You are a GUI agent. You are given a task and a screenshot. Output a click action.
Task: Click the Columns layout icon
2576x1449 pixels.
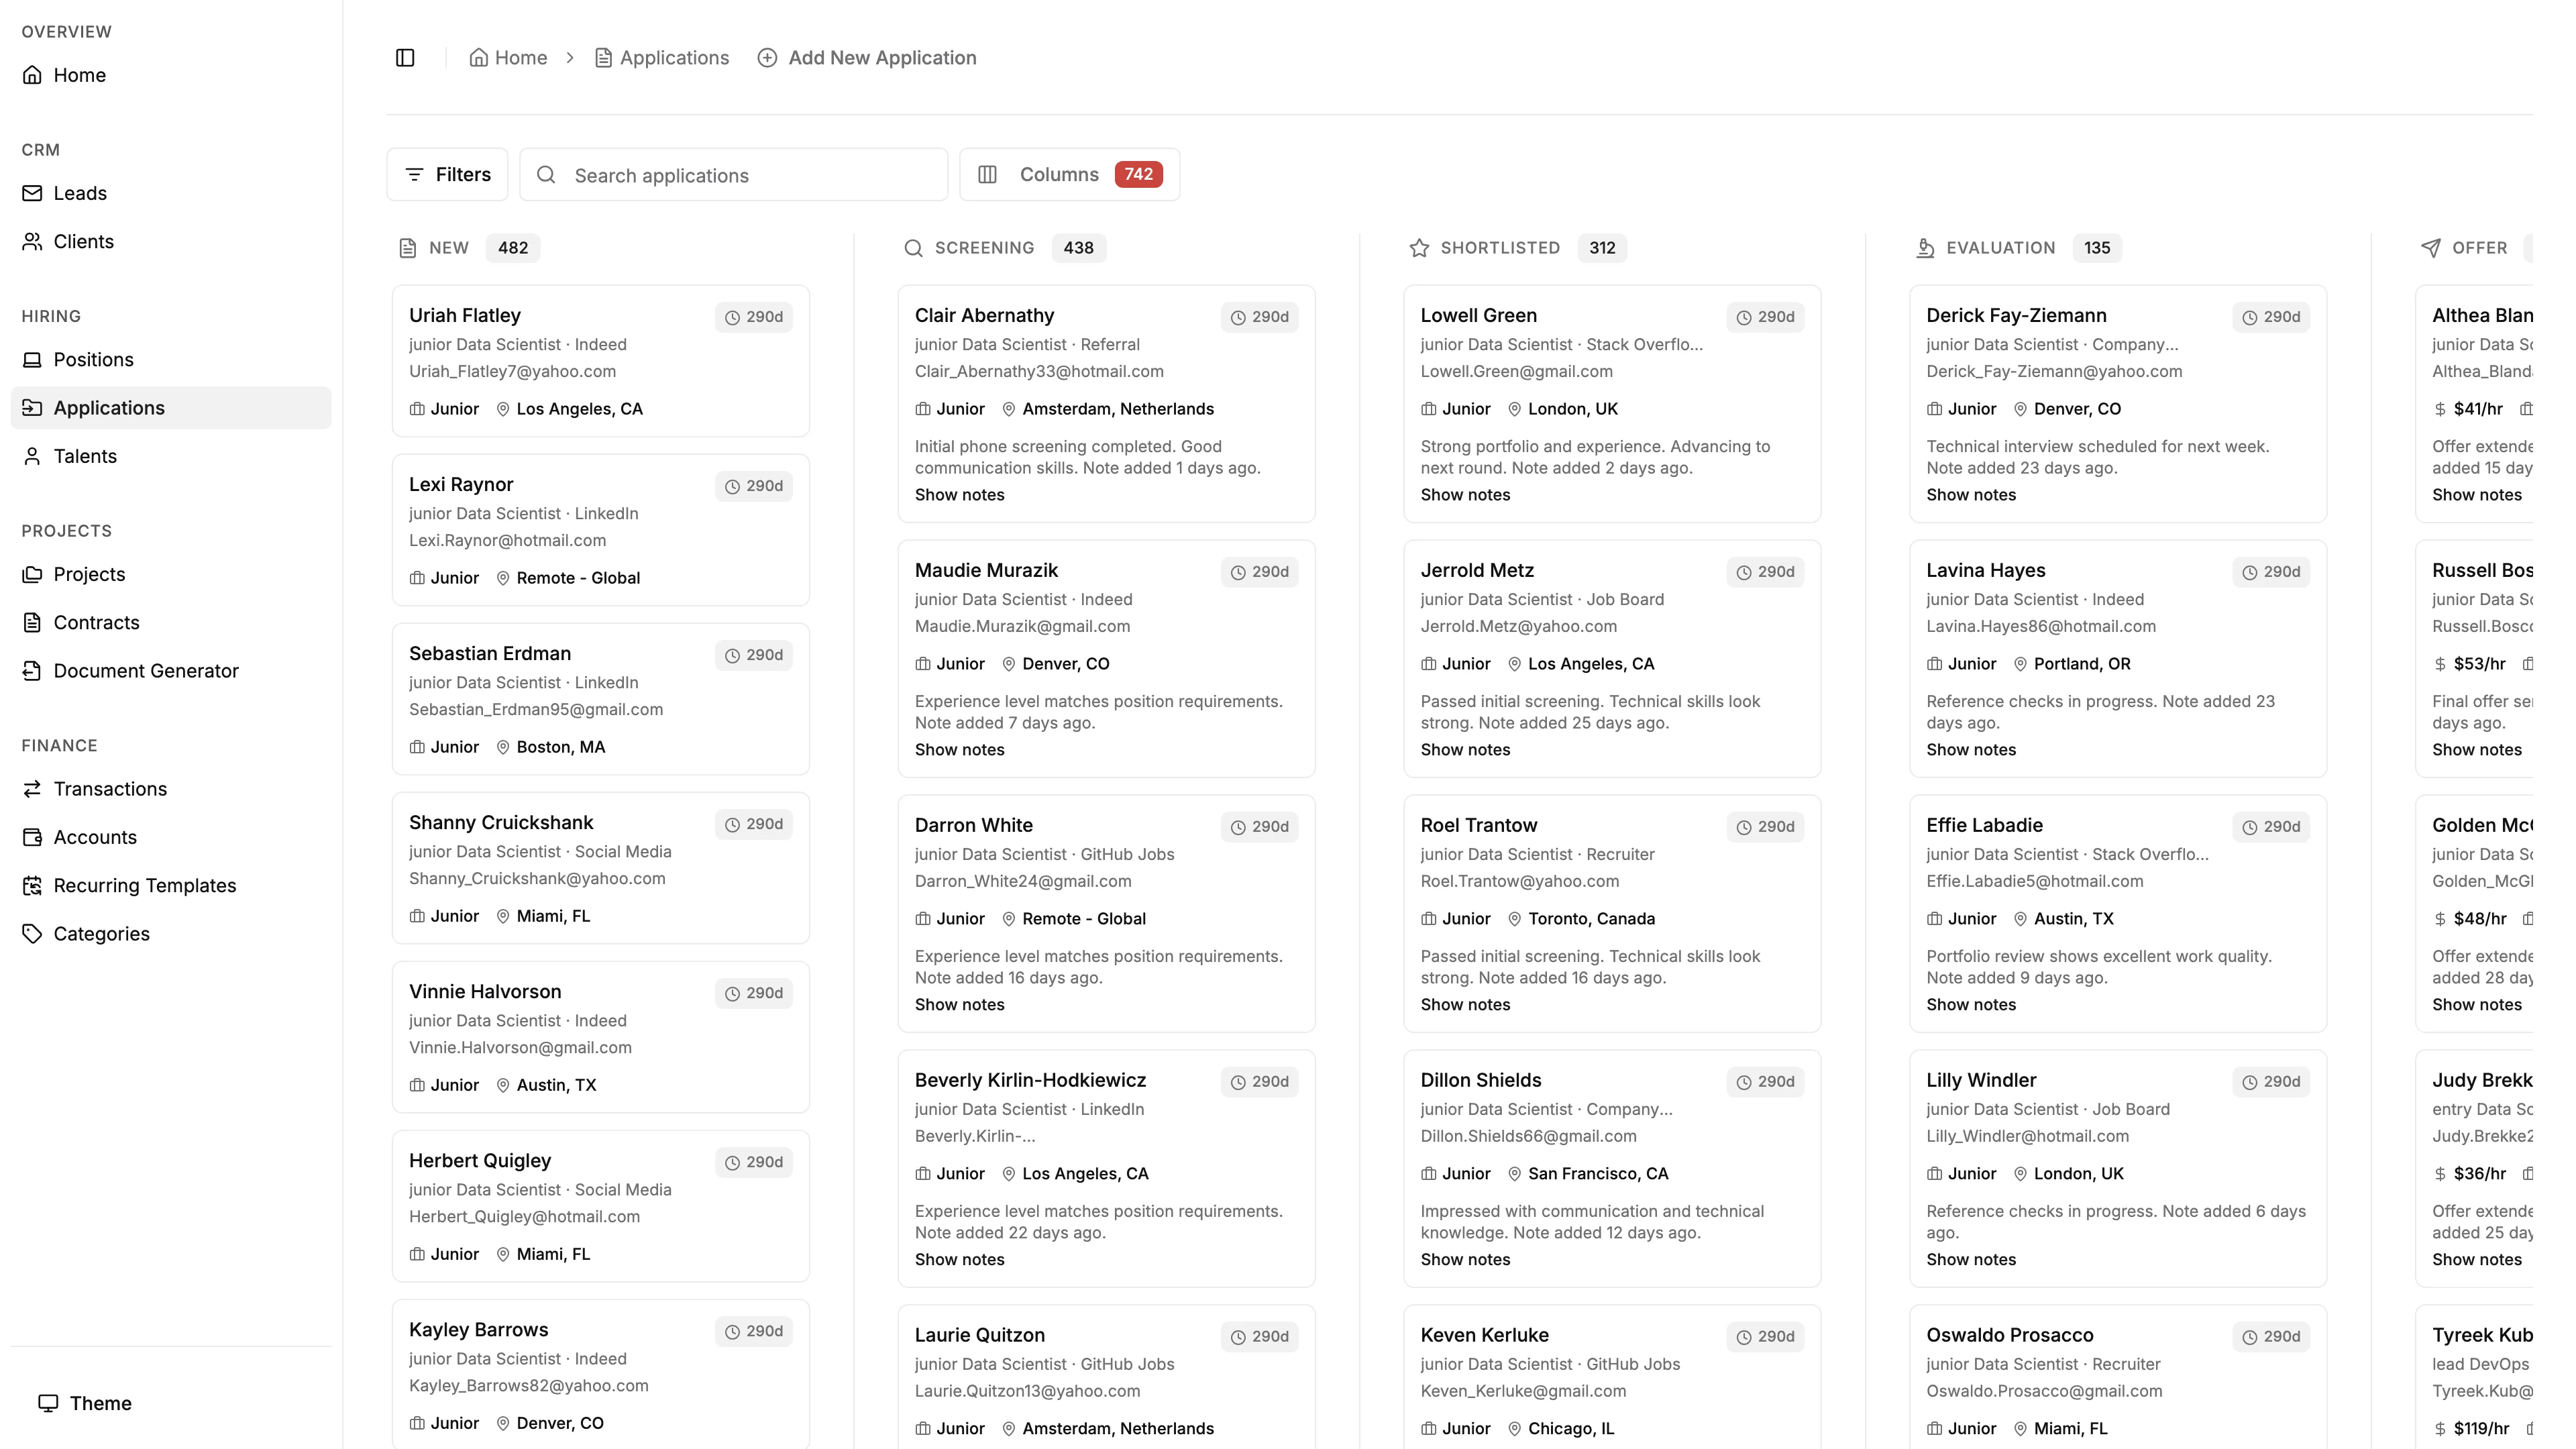pos(988,175)
